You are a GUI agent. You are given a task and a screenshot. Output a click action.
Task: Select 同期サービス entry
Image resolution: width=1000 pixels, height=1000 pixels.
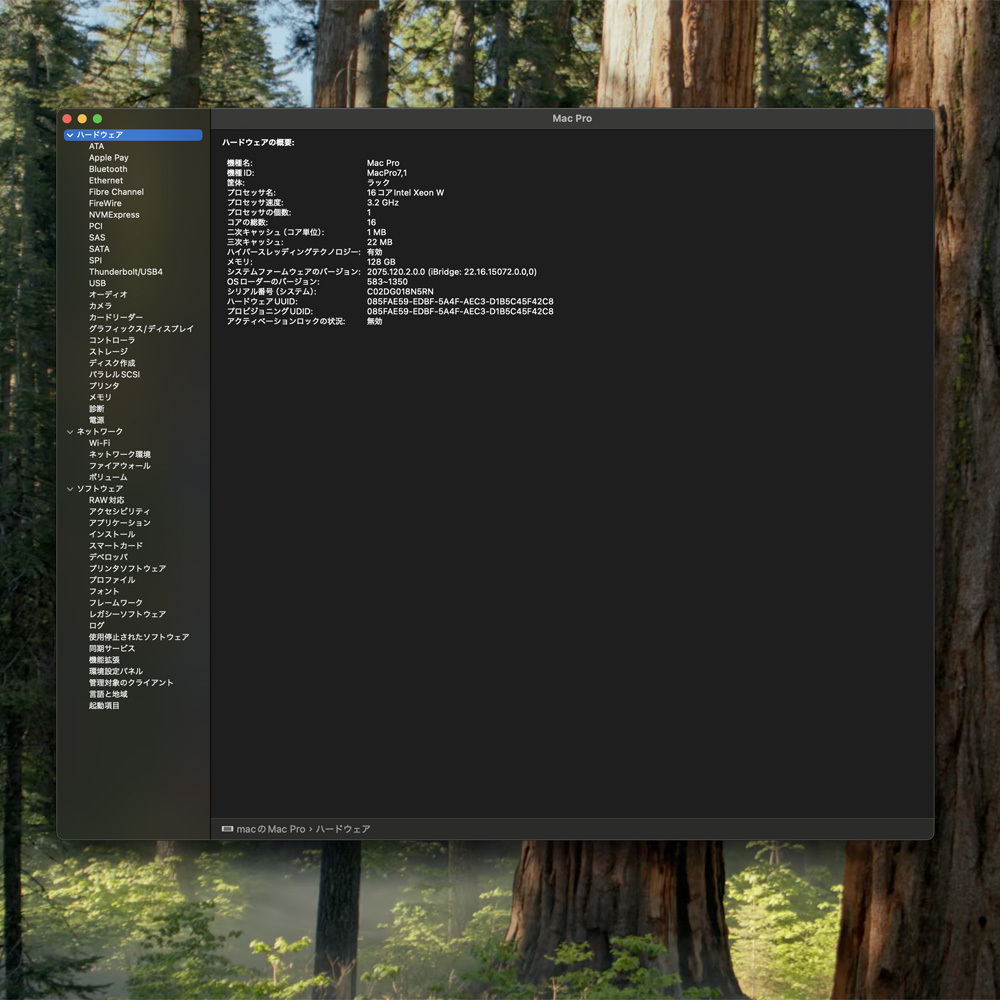[112, 649]
